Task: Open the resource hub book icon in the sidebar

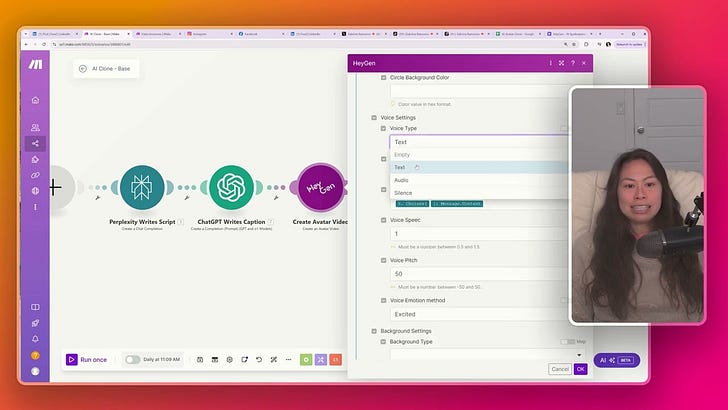Action: click(x=35, y=307)
